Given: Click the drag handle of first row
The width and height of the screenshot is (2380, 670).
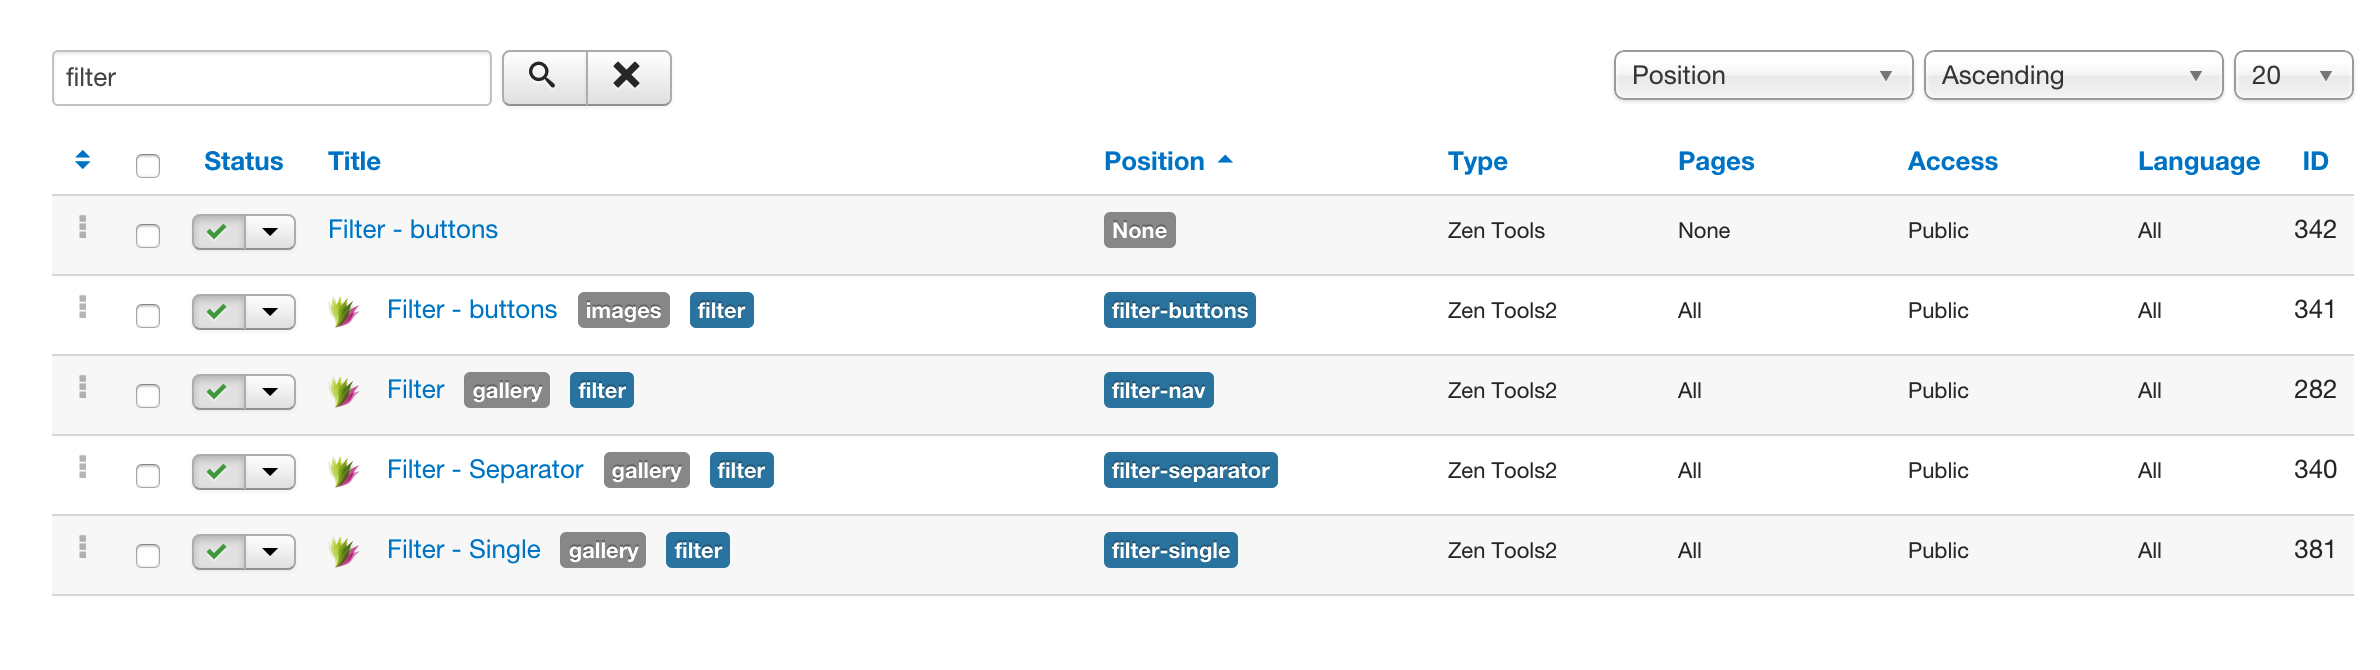Looking at the screenshot, I should point(83,227).
